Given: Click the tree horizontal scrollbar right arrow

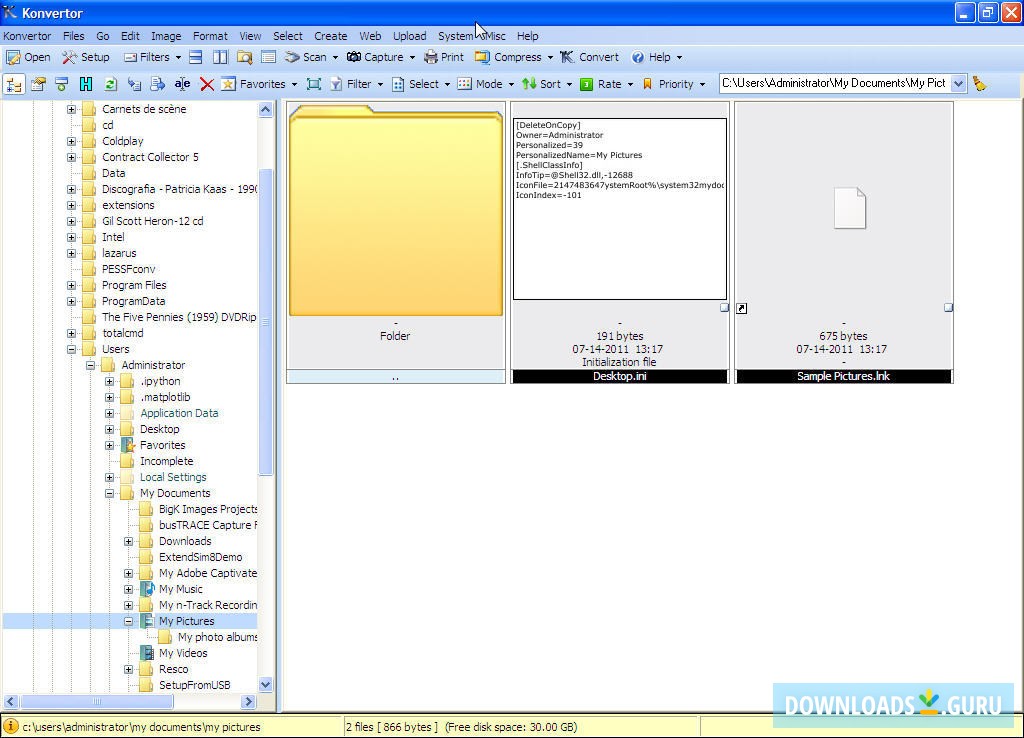Looking at the screenshot, I should pos(248,701).
